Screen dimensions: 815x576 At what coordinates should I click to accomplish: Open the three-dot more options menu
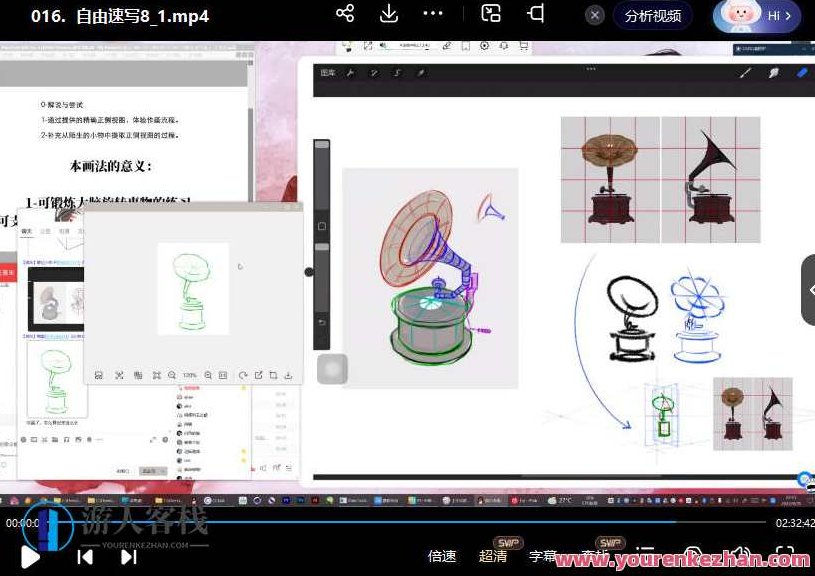pos(433,14)
